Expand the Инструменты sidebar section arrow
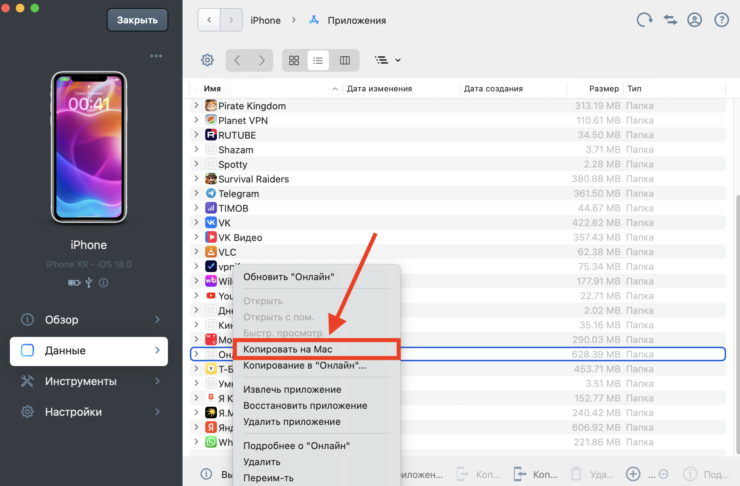The width and height of the screenshot is (740, 486). pos(158,381)
